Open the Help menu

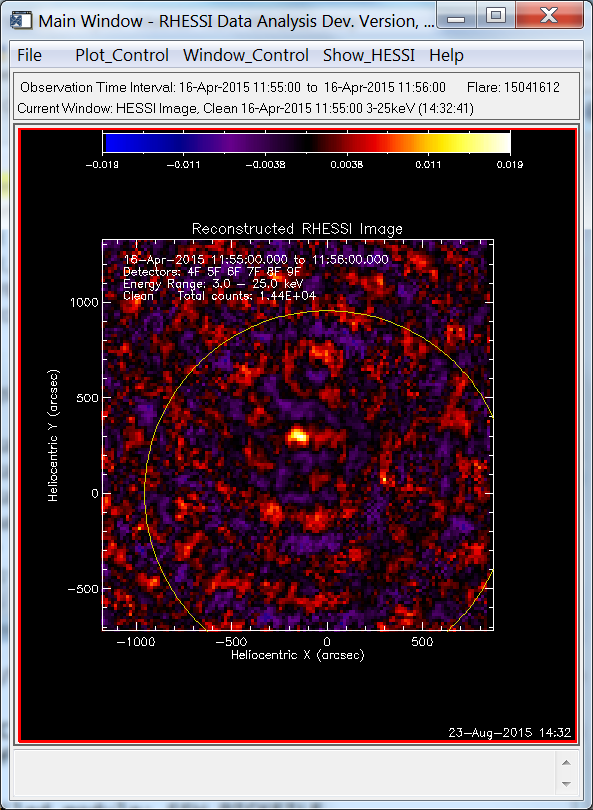pos(446,55)
